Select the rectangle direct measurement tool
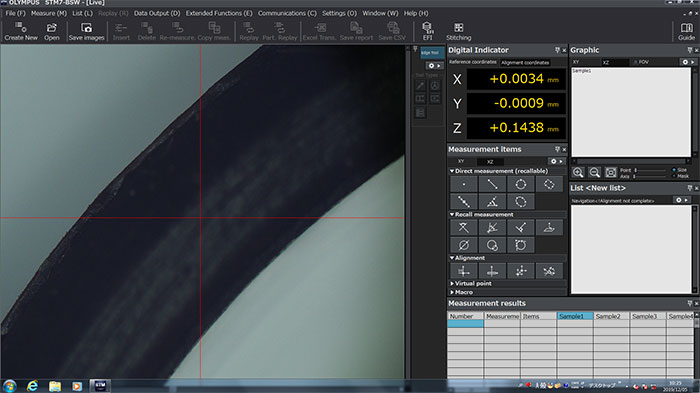Image resolution: width=700 pixels, height=393 pixels. click(x=549, y=184)
